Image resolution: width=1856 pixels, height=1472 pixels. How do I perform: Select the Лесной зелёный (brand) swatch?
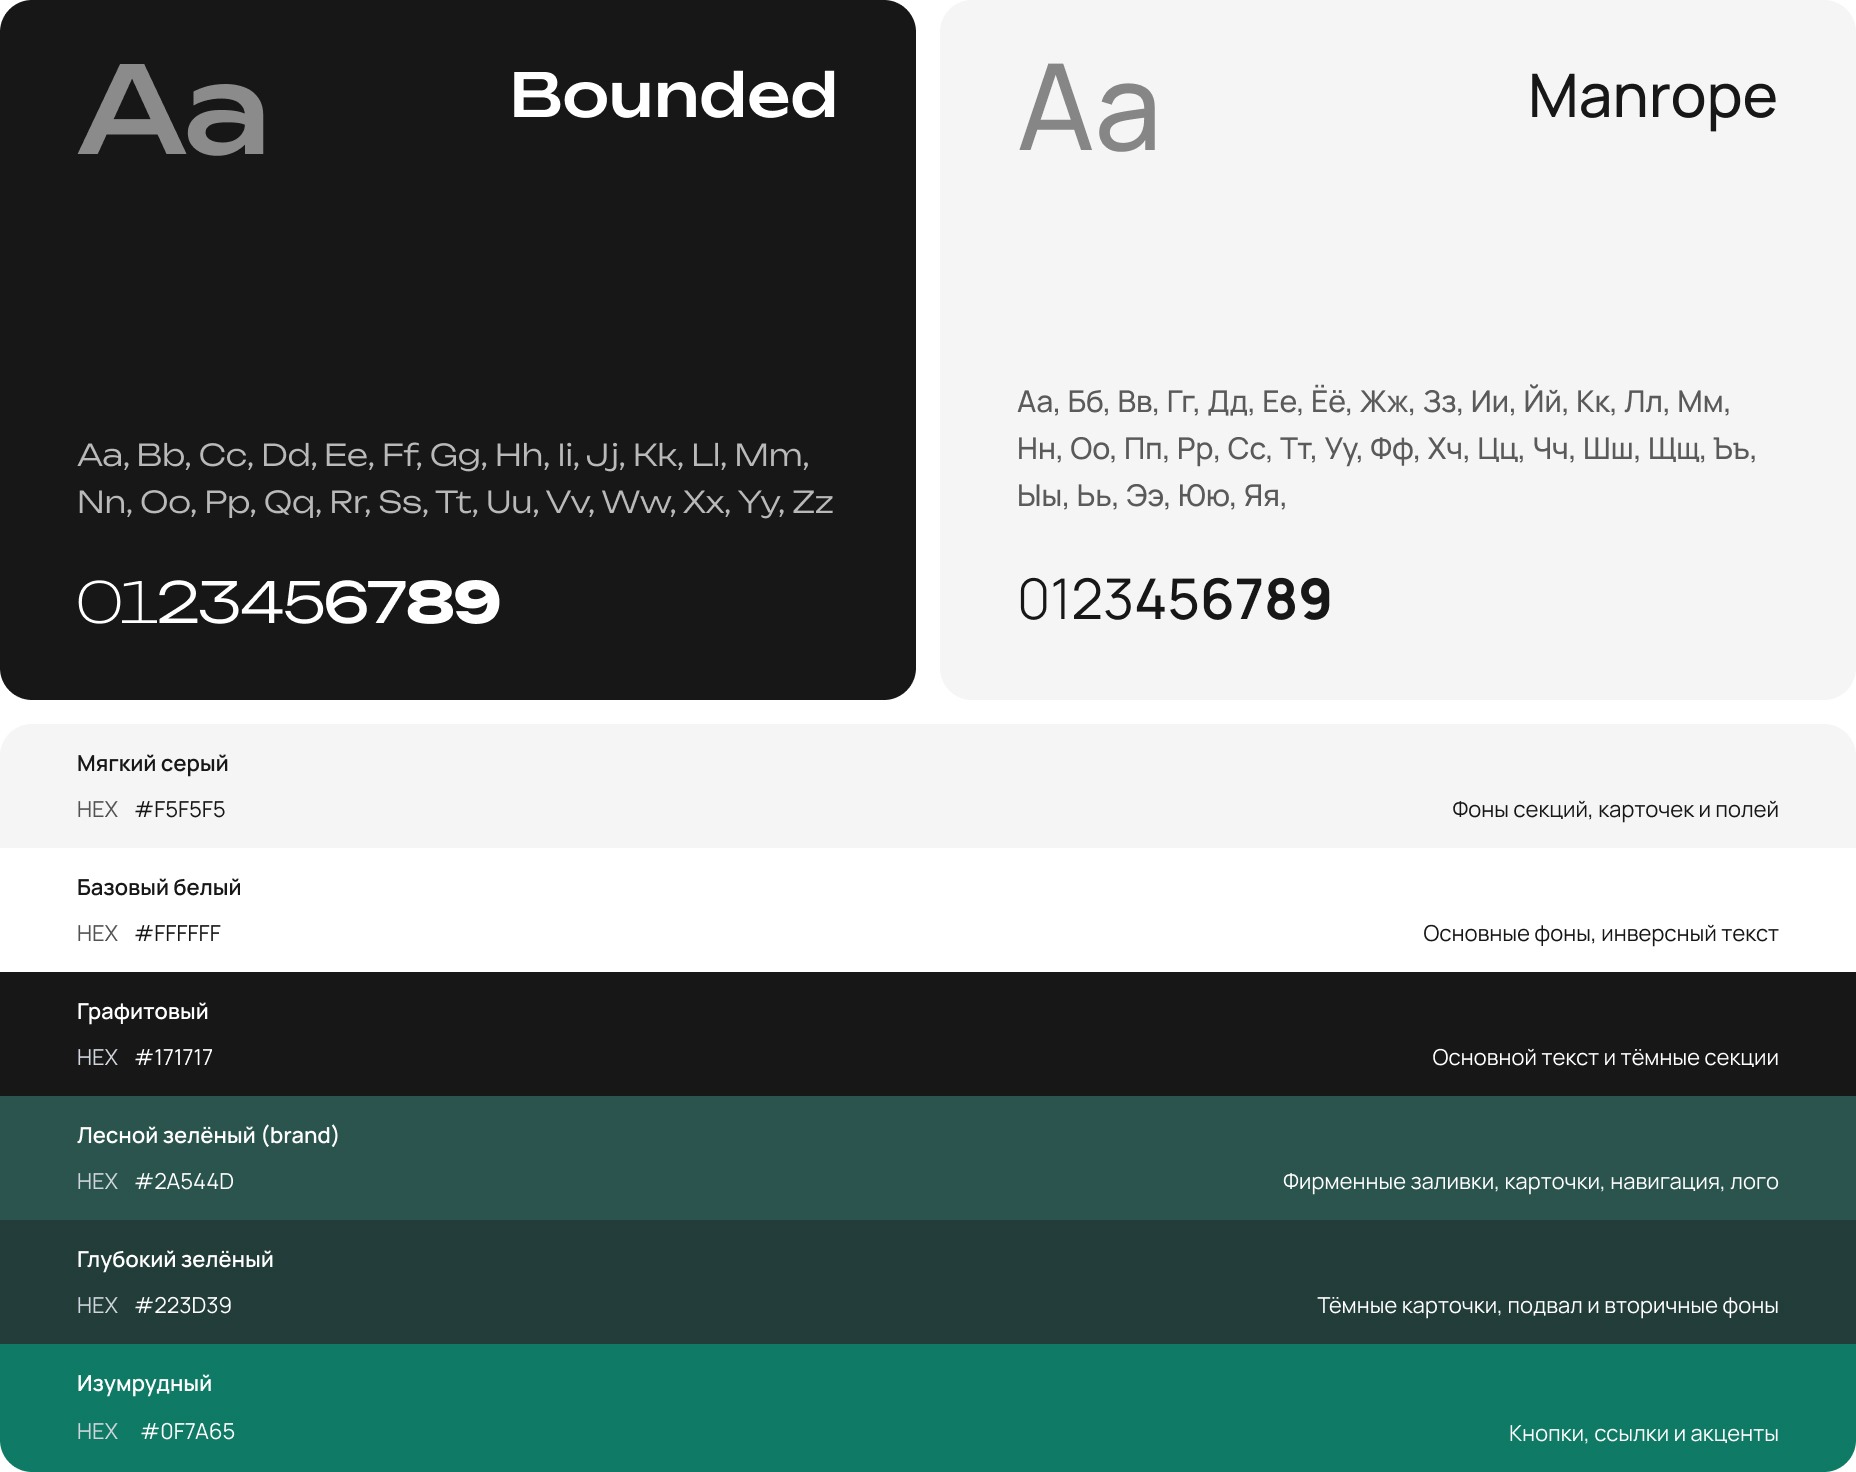(x=928, y=1158)
